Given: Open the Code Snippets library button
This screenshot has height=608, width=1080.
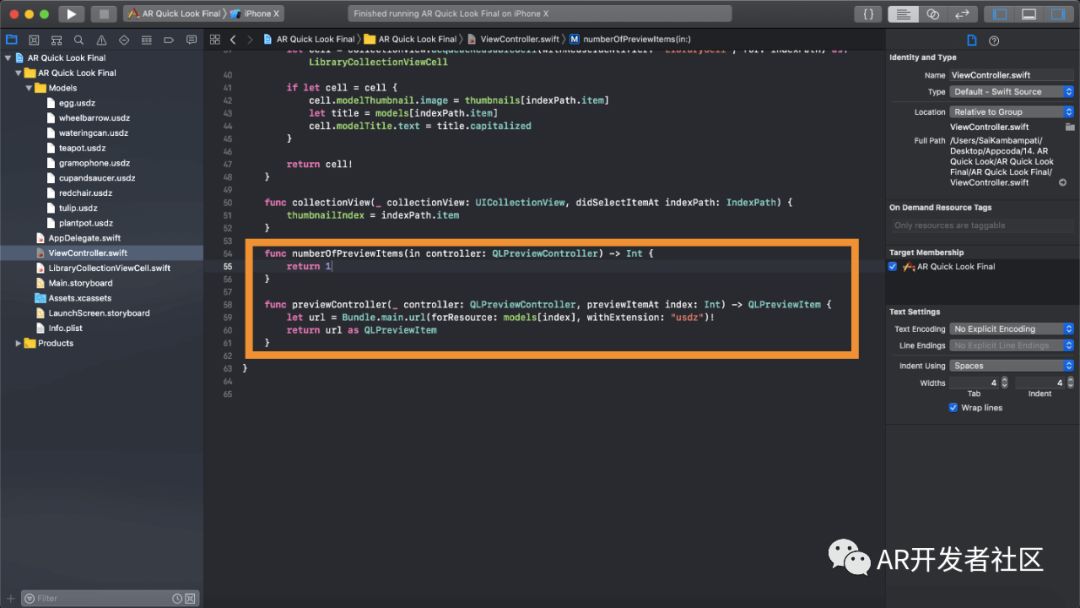Looking at the screenshot, I should 869,14.
